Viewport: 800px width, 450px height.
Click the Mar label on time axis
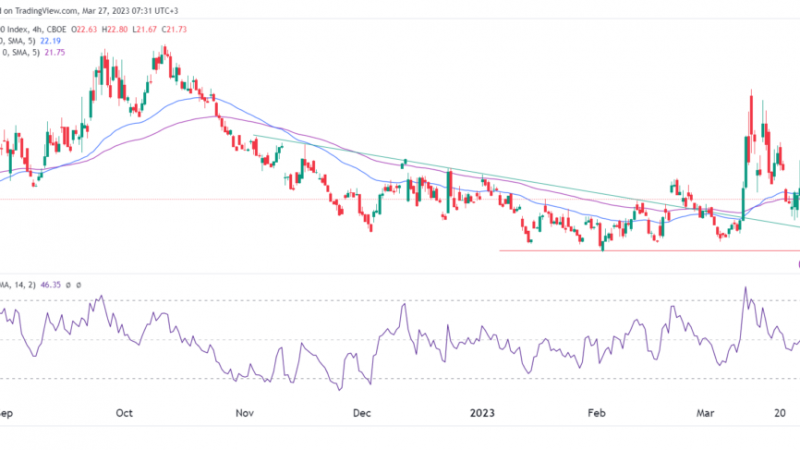click(706, 413)
